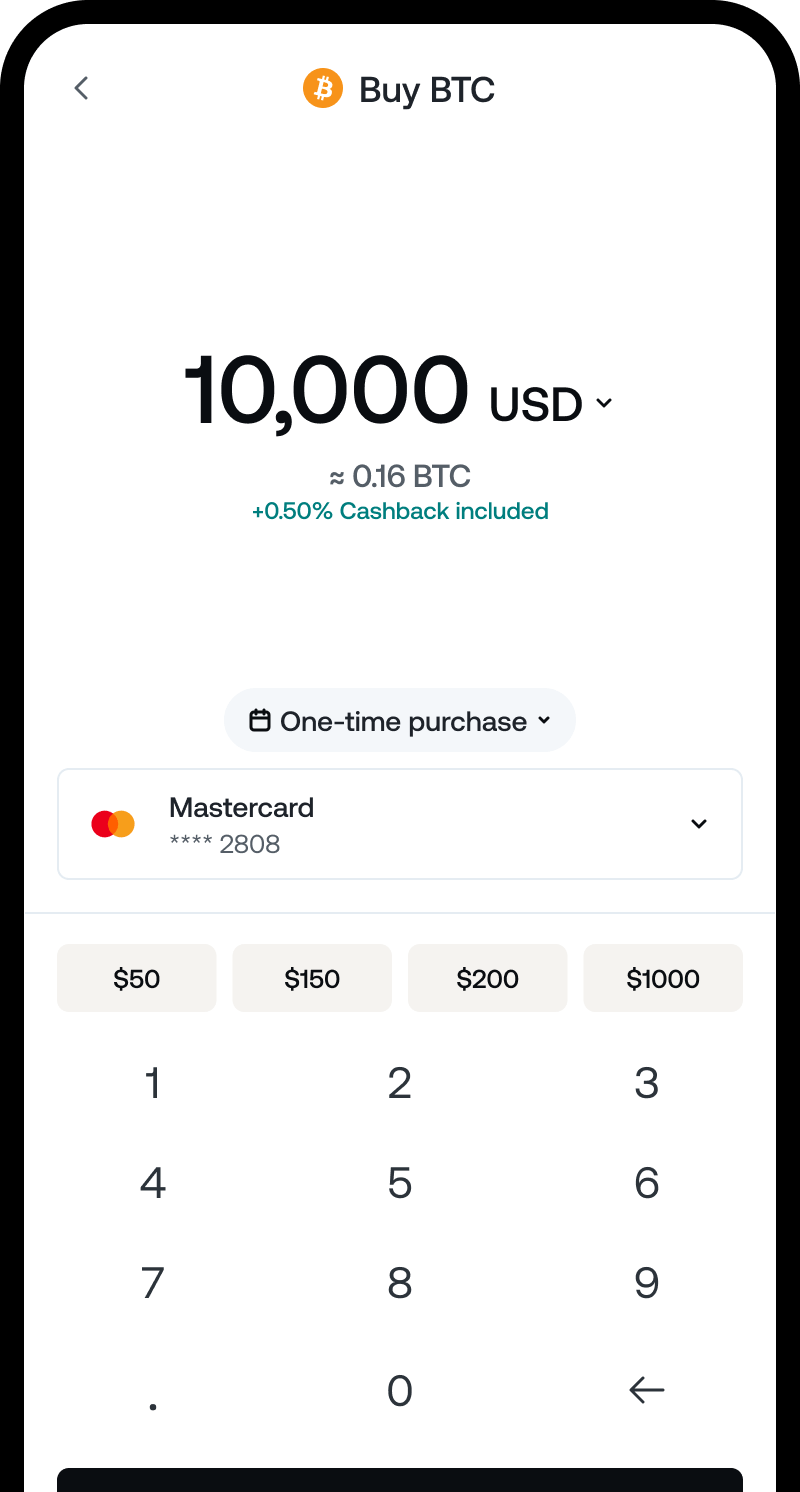This screenshot has height=1492, width=800.
Task: Select the $50 quick amount
Action: click(137, 978)
